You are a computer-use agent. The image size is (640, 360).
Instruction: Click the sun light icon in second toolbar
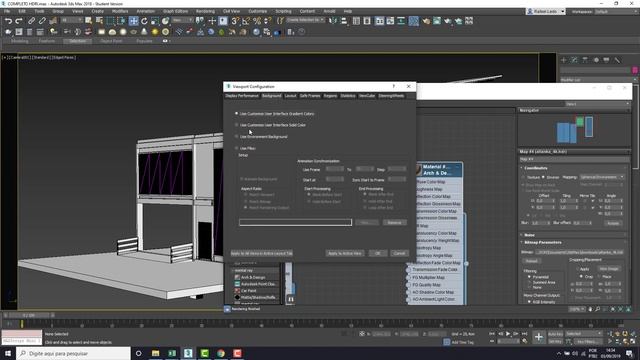(x=155, y=32)
